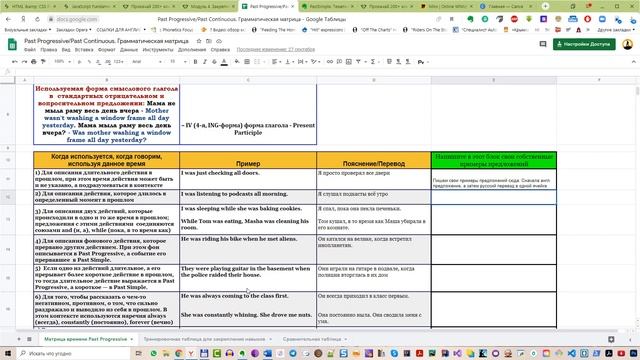The image size is (640, 360).
Task: Click the Insert link icon
Action: tap(330, 62)
